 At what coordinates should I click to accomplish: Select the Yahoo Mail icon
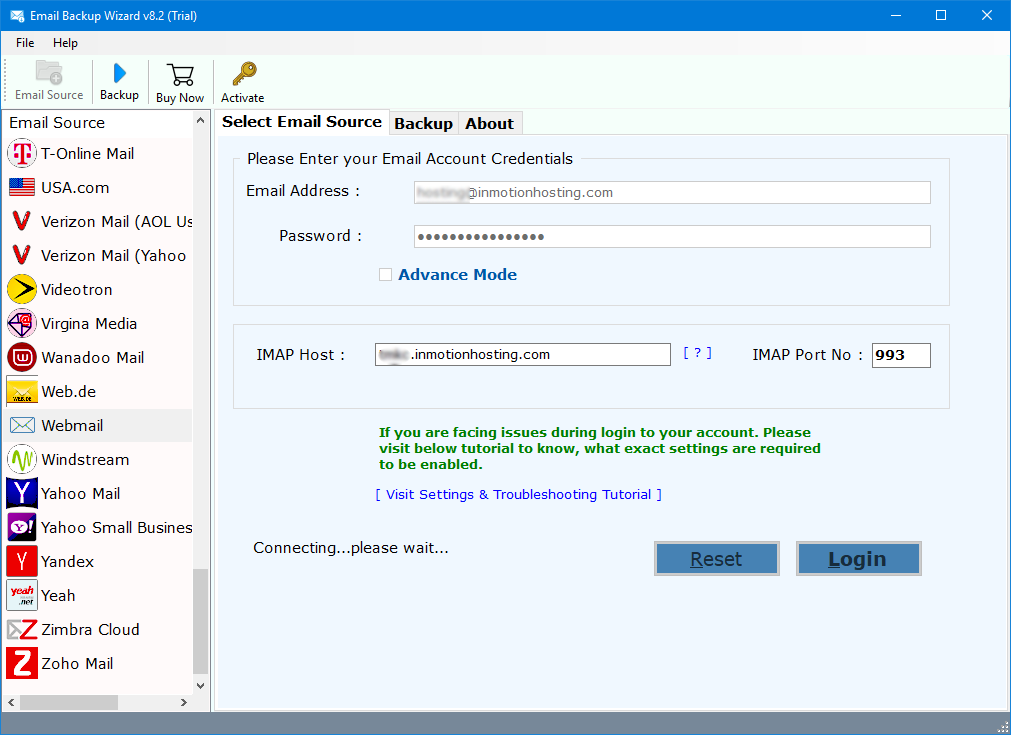(x=22, y=493)
